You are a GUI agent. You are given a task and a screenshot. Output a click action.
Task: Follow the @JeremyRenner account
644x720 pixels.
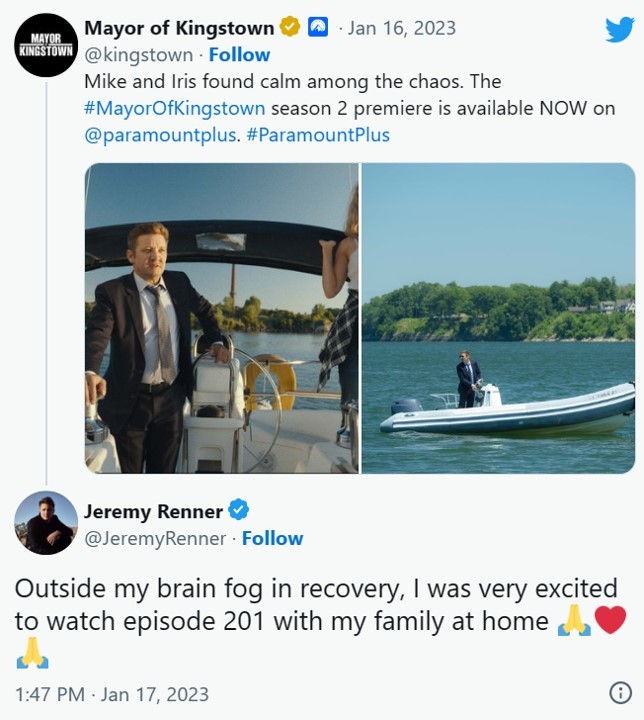click(272, 539)
